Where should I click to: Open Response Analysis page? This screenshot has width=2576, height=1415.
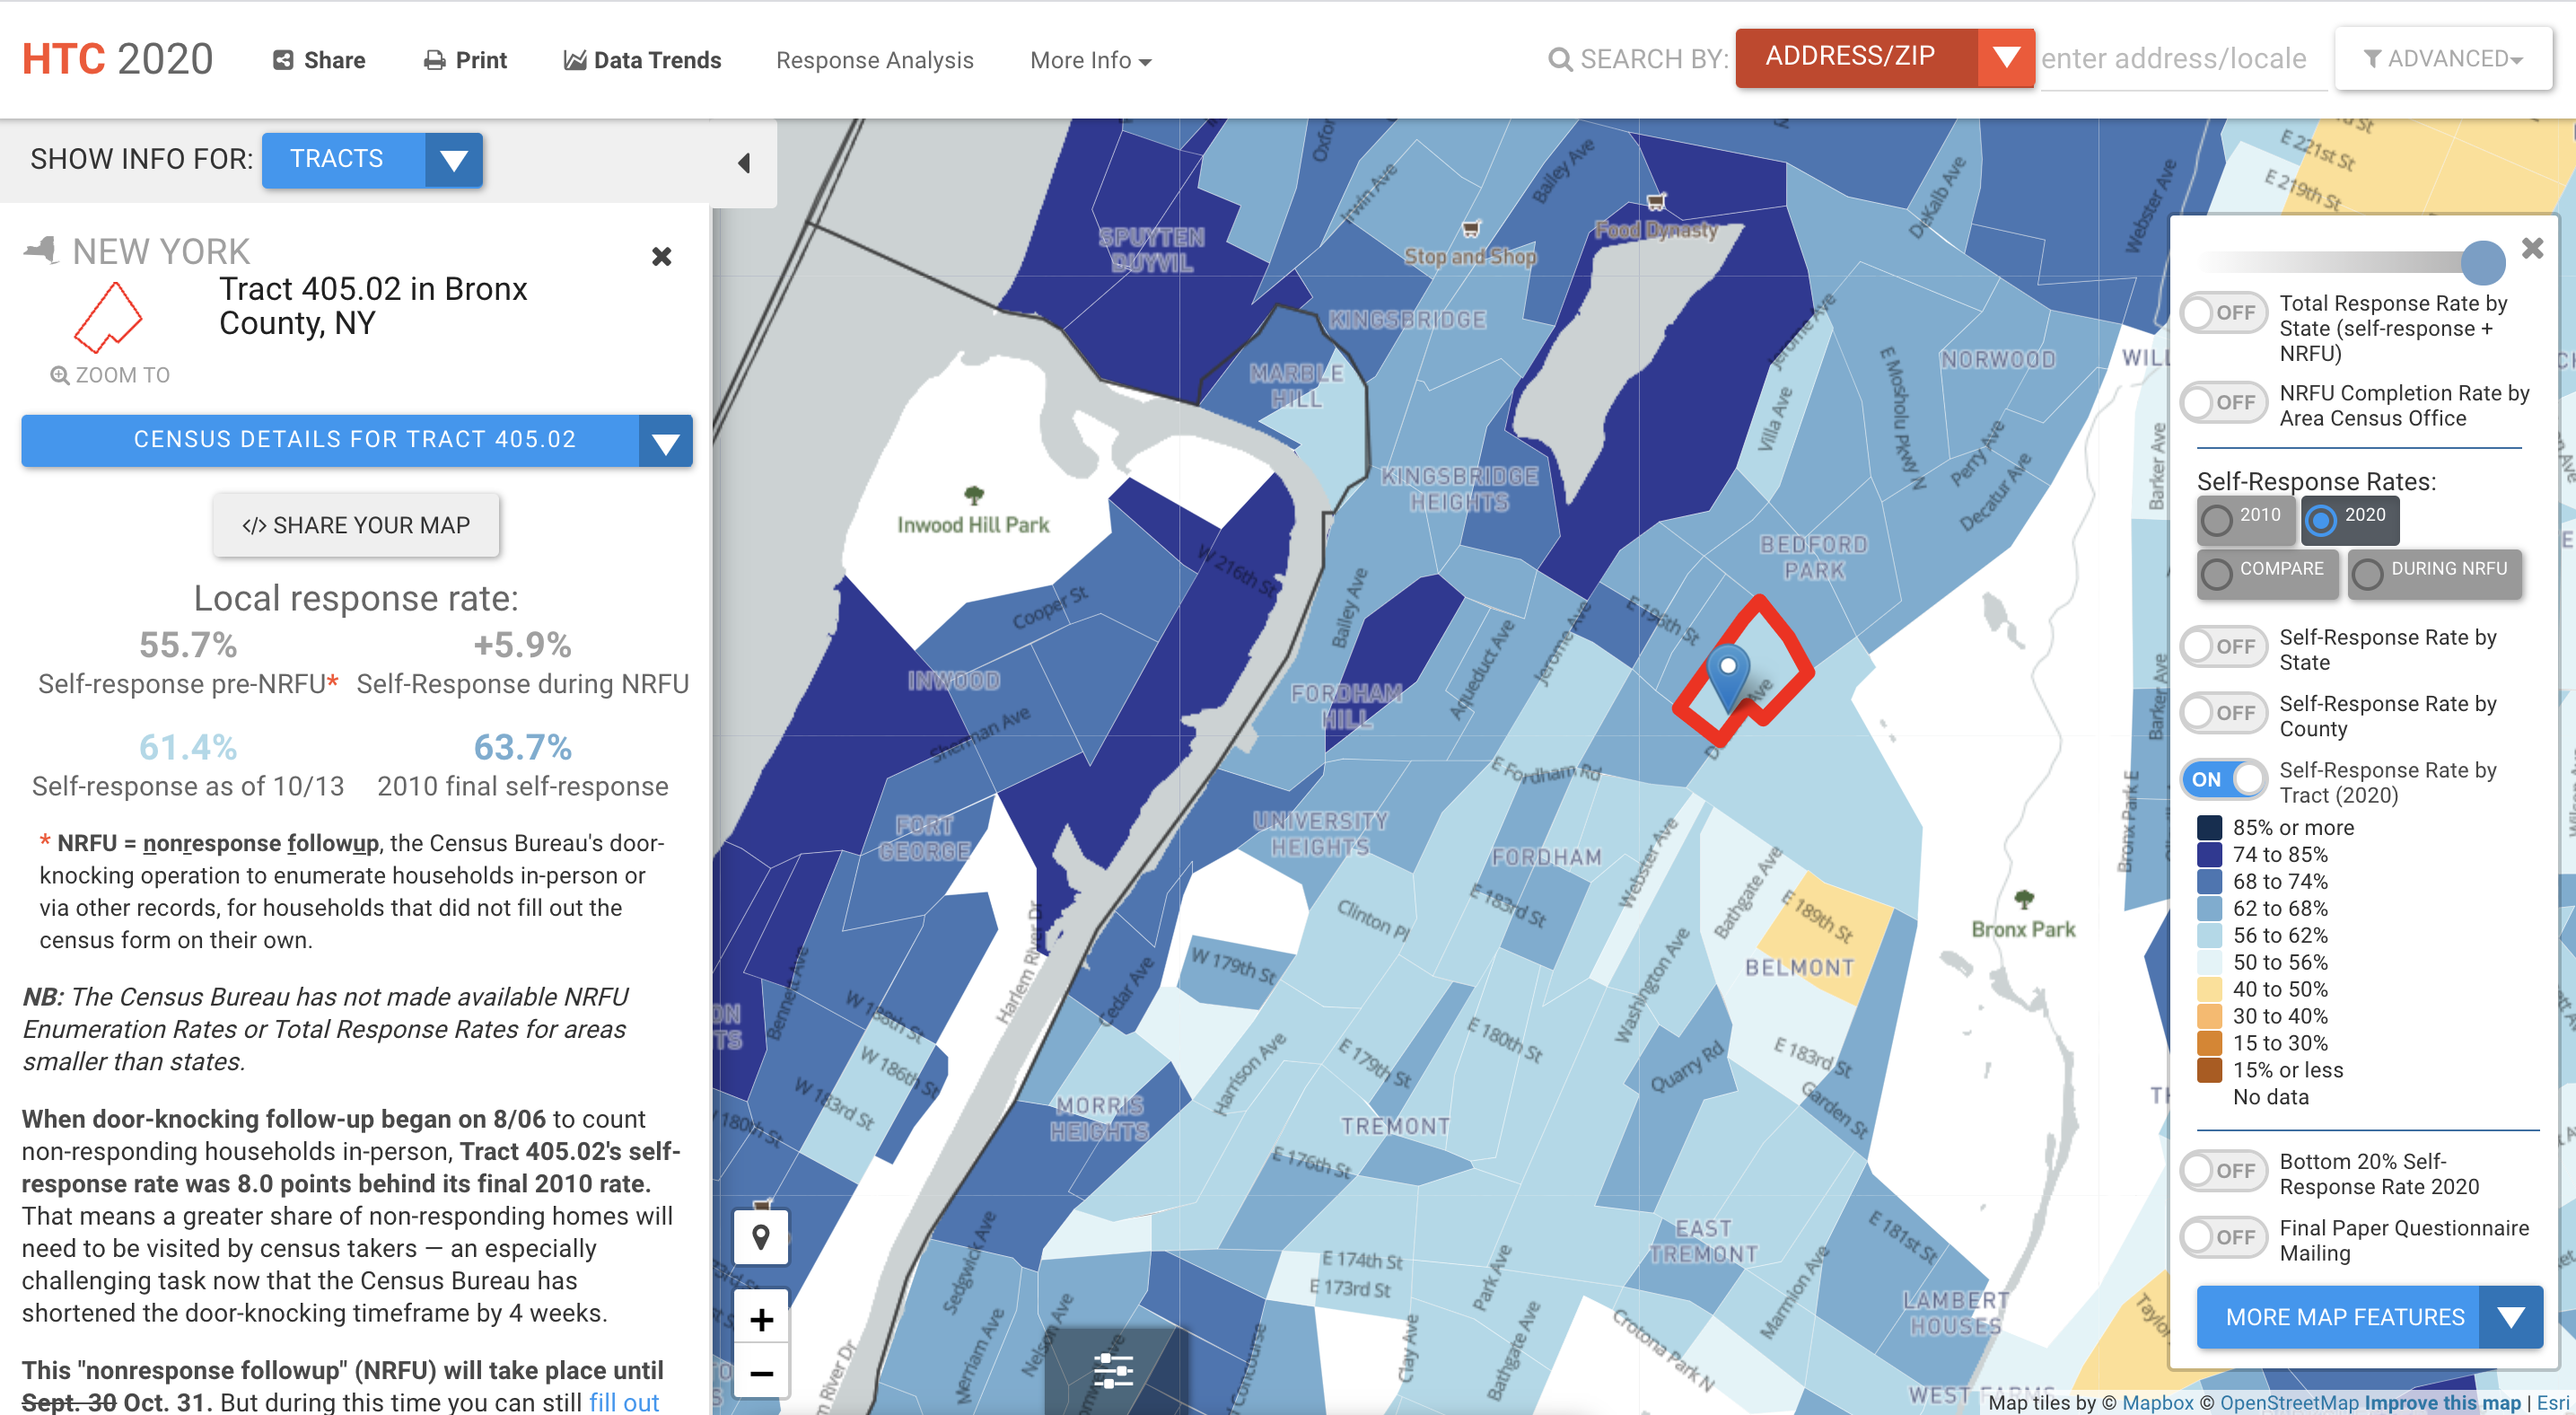[x=875, y=60]
